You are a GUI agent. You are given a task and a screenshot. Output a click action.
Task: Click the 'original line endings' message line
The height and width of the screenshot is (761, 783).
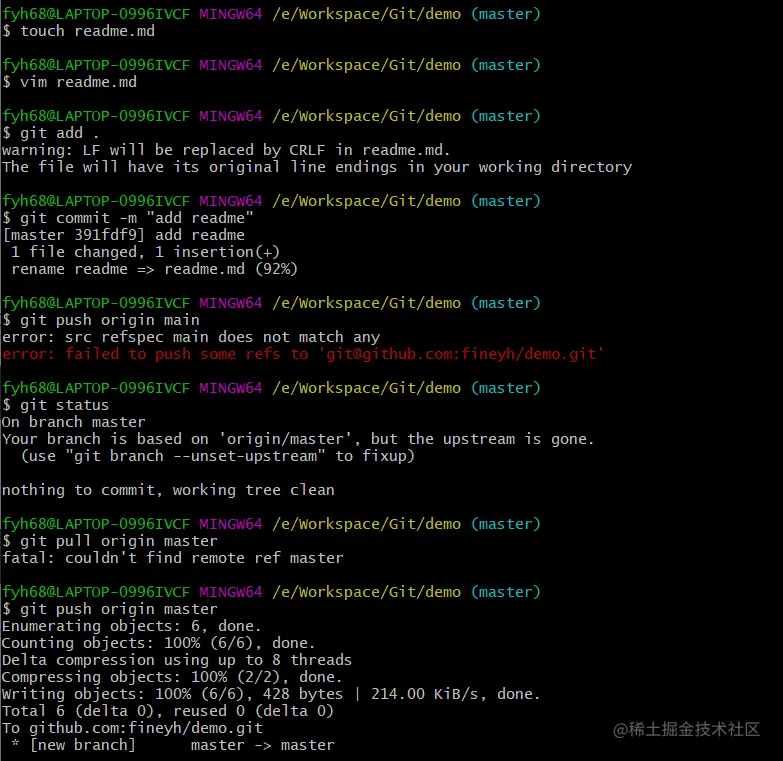pyautogui.click(x=317, y=167)
